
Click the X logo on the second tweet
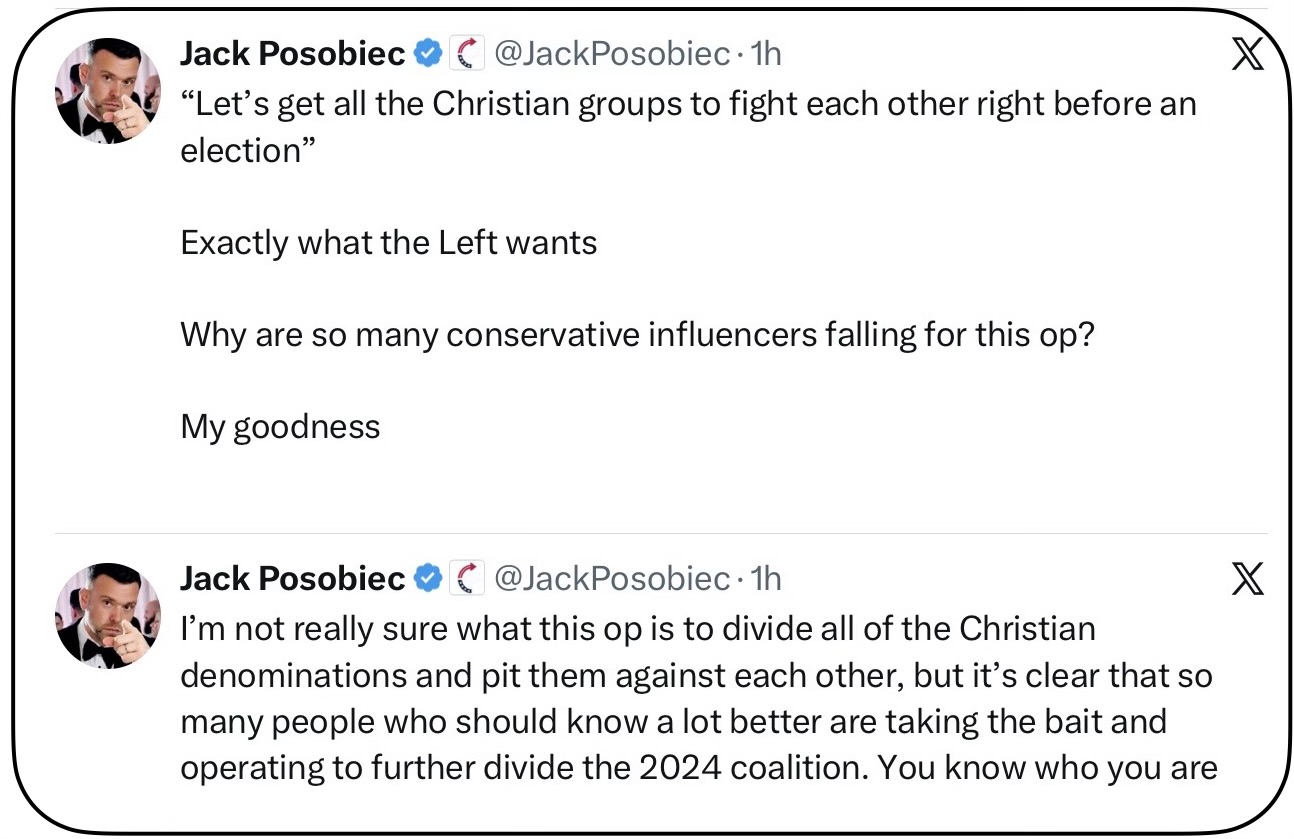[1246, 579]
